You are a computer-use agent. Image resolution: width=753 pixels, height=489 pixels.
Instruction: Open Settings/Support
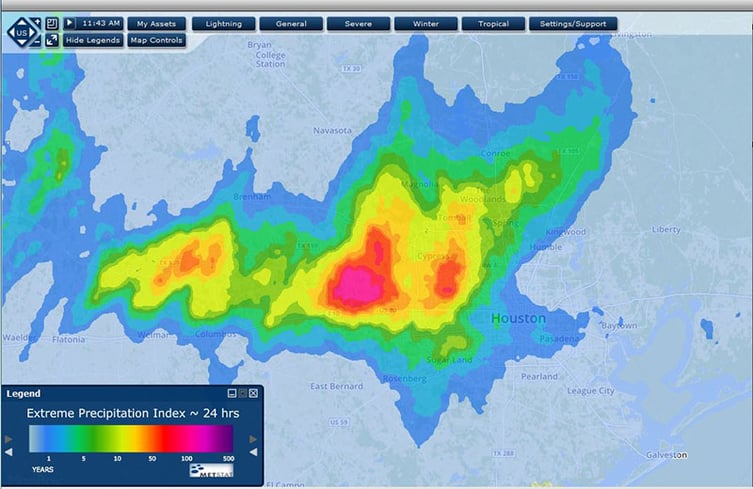click(572, 23)
